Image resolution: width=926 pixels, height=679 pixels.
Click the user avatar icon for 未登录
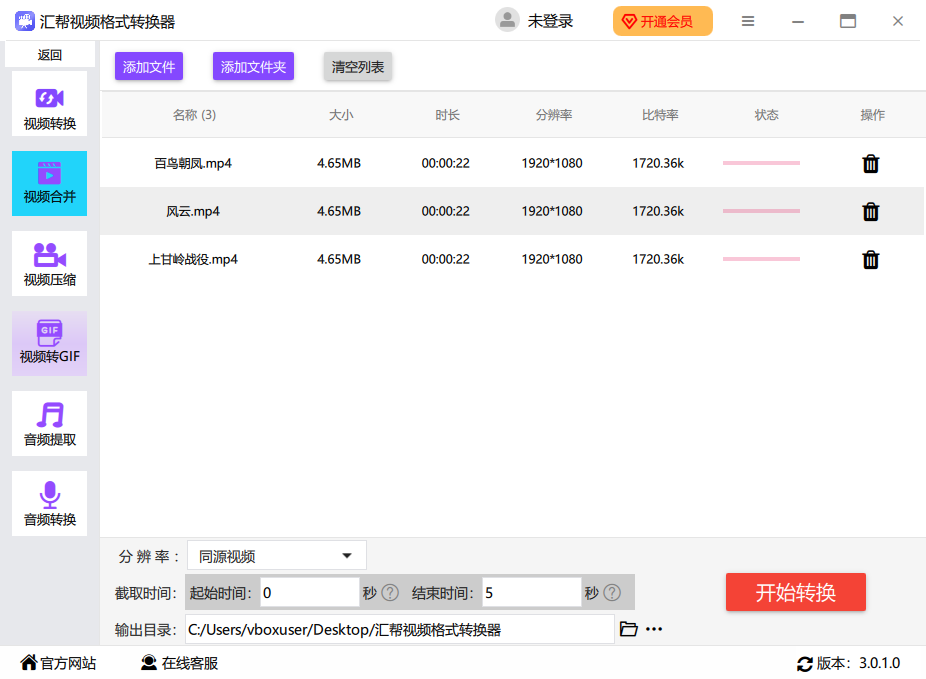(x=507, y=21)
